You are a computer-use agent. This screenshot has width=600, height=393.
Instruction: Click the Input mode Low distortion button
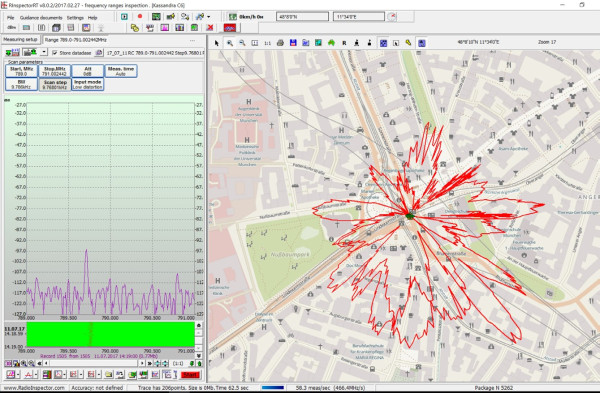(x=88, y=85)
